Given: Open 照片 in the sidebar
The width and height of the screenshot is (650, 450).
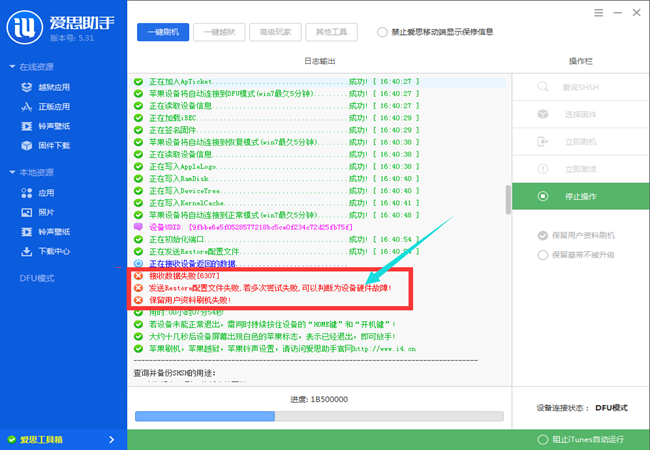Looking at the screenshot, I should pyautogui.click(x=38, y=212).
